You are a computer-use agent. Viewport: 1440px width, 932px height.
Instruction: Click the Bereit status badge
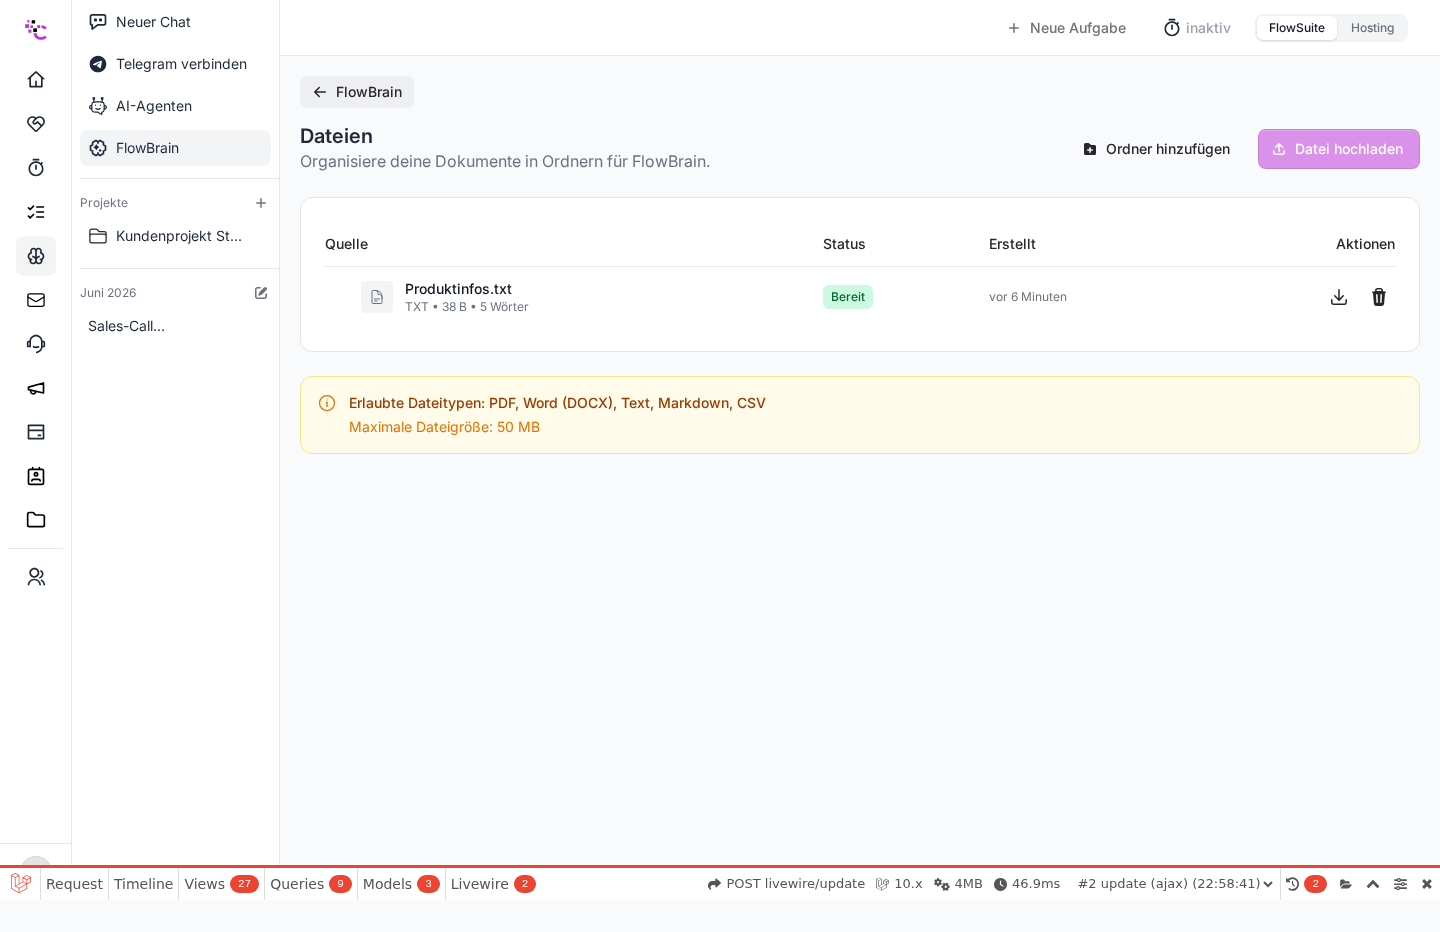pos(848,297)
